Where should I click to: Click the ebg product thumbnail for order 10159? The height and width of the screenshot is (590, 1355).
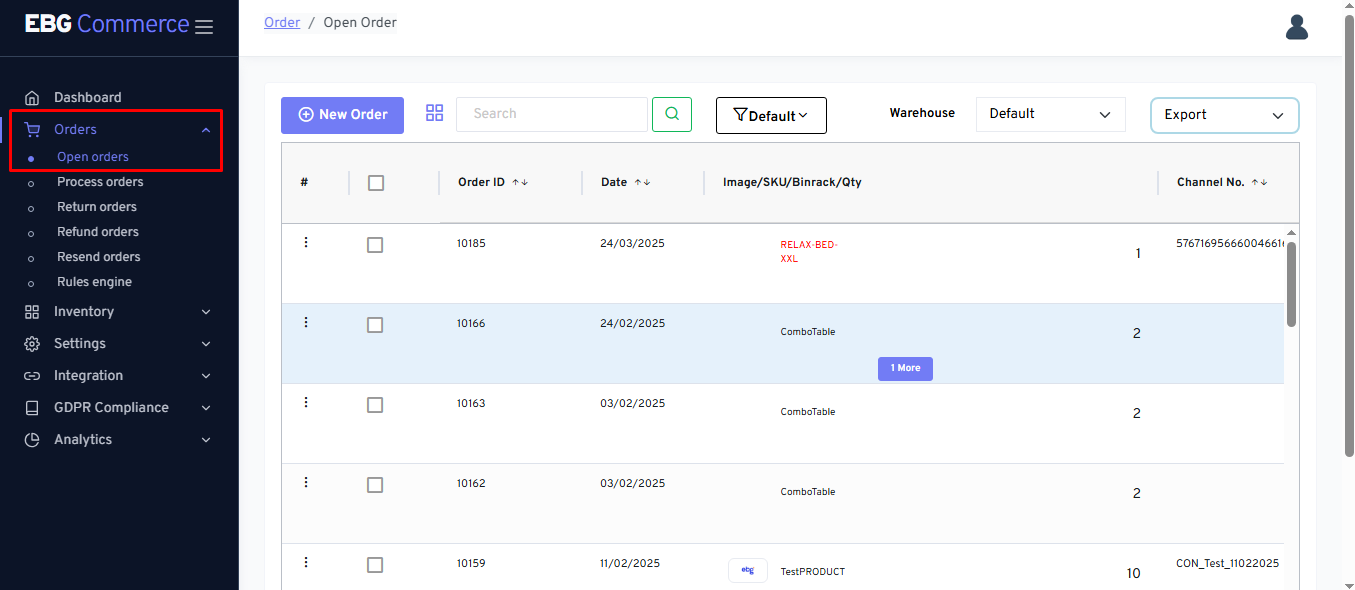tap(747, 570)
